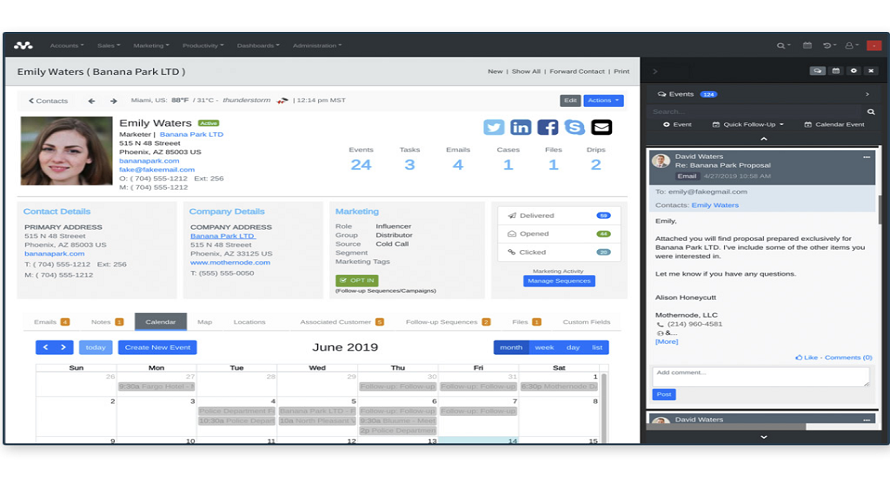This screenshot has height=500, width=890.
Task: Open the navbar search dropdown
Action: (783, 45)
